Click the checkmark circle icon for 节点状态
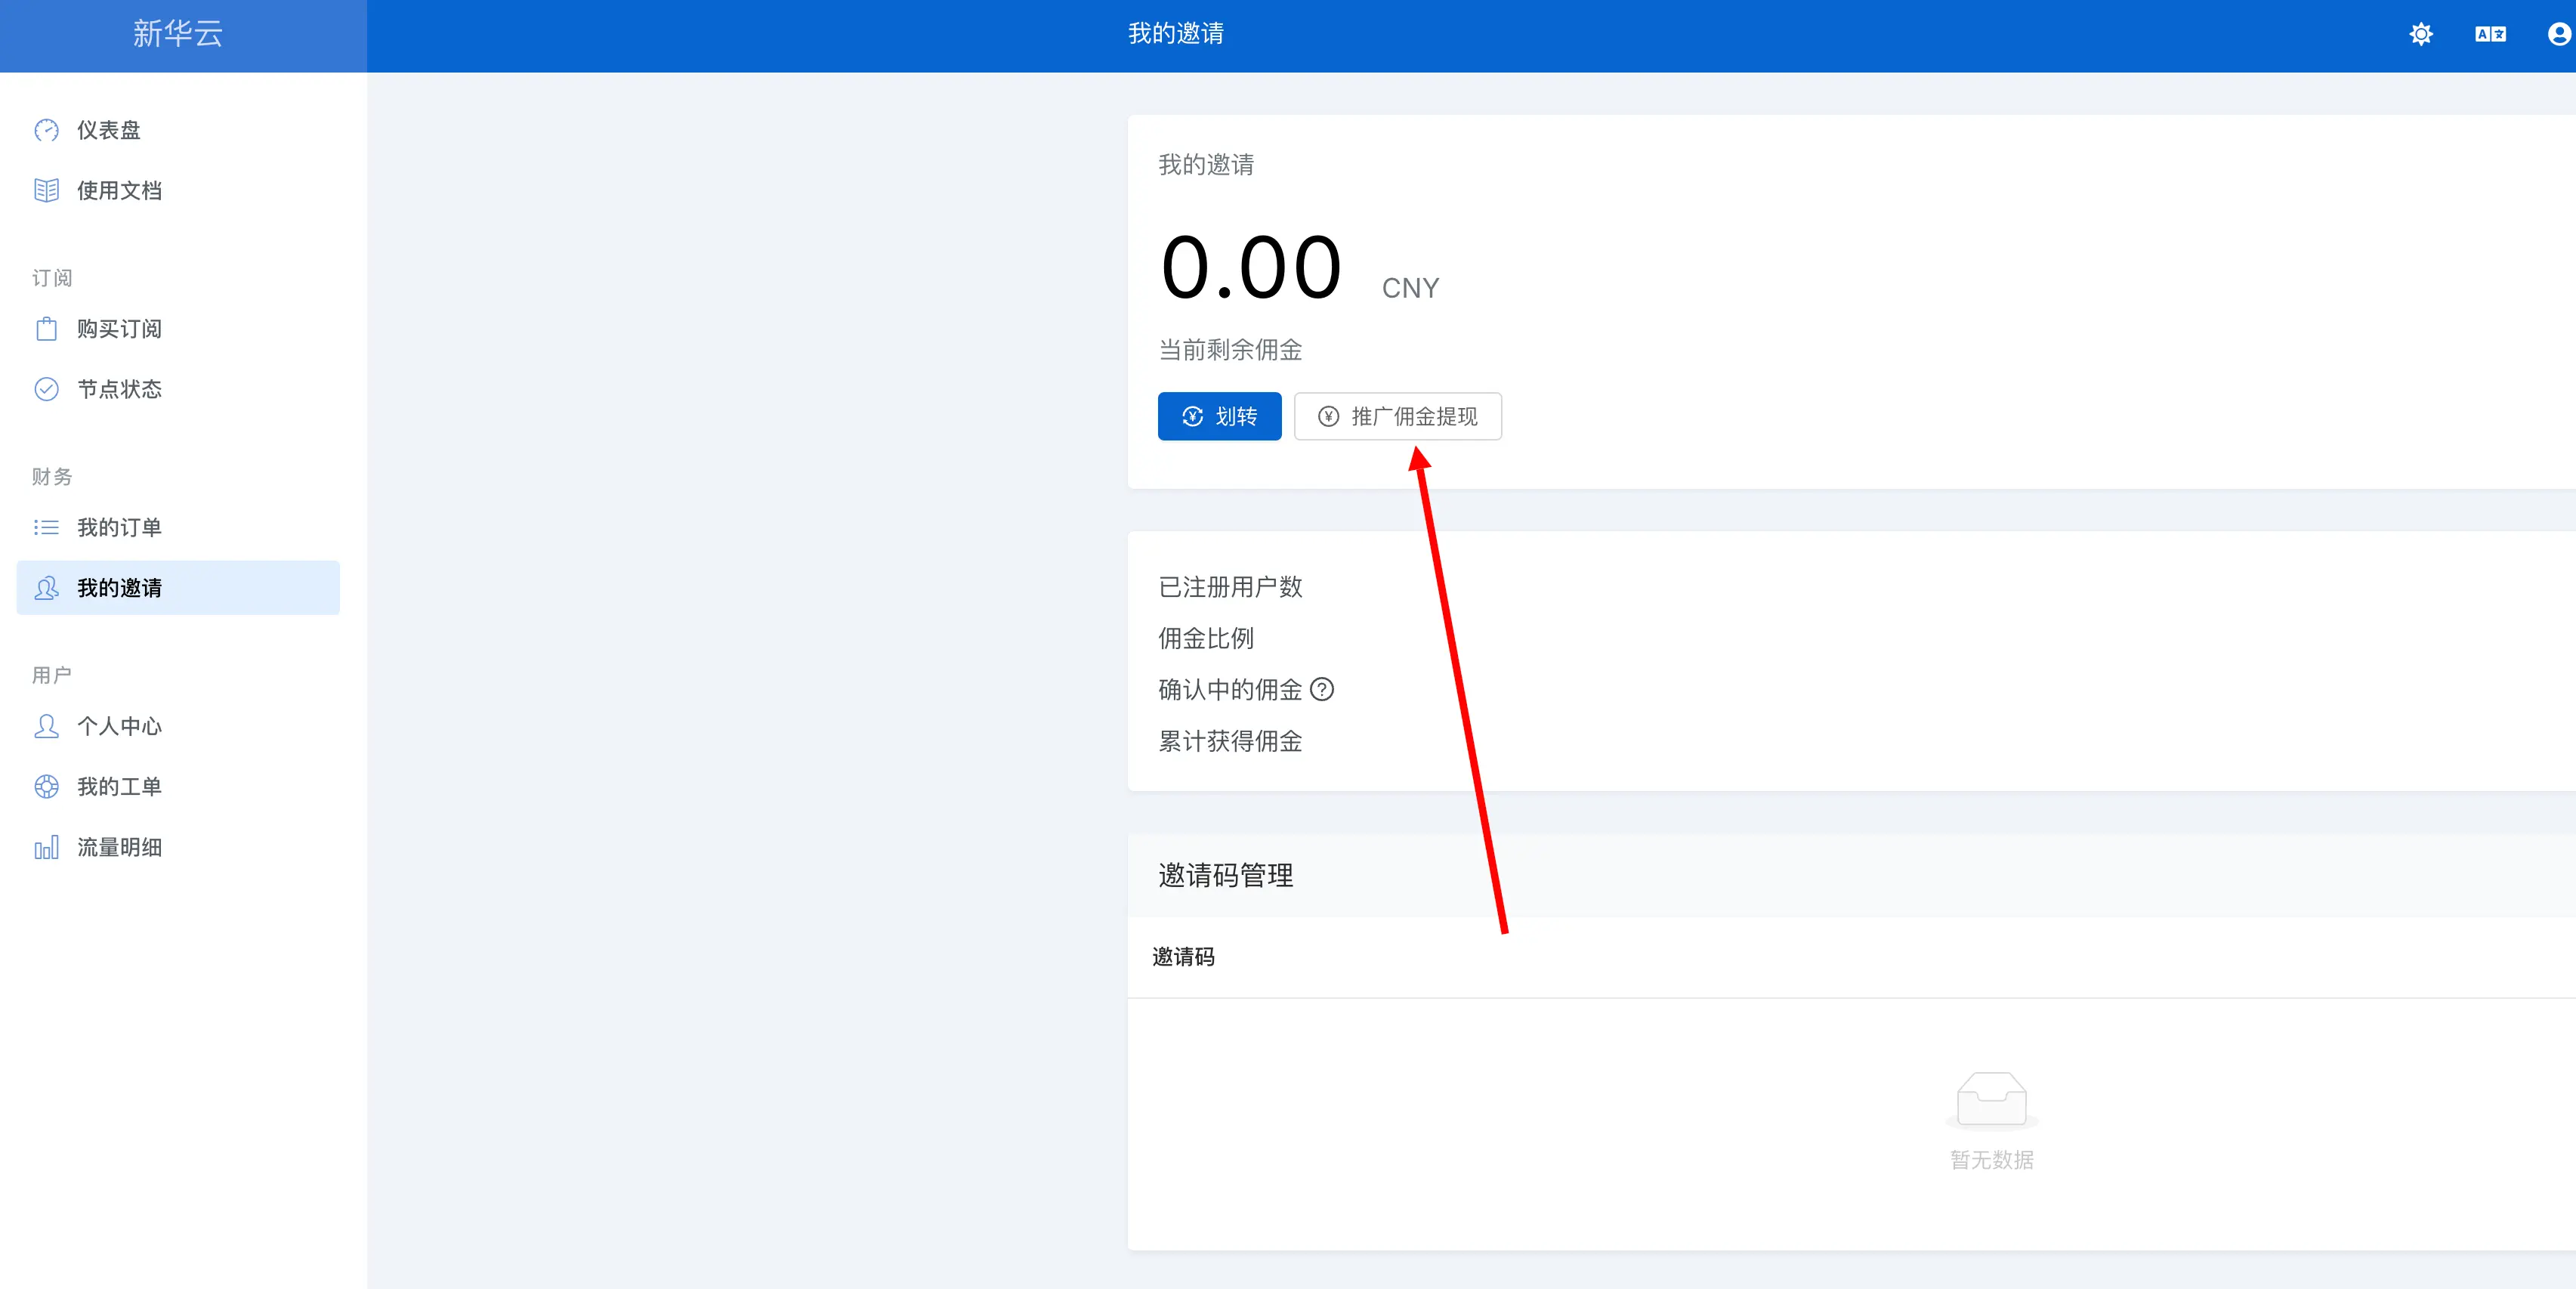 (x=46, y=389)
